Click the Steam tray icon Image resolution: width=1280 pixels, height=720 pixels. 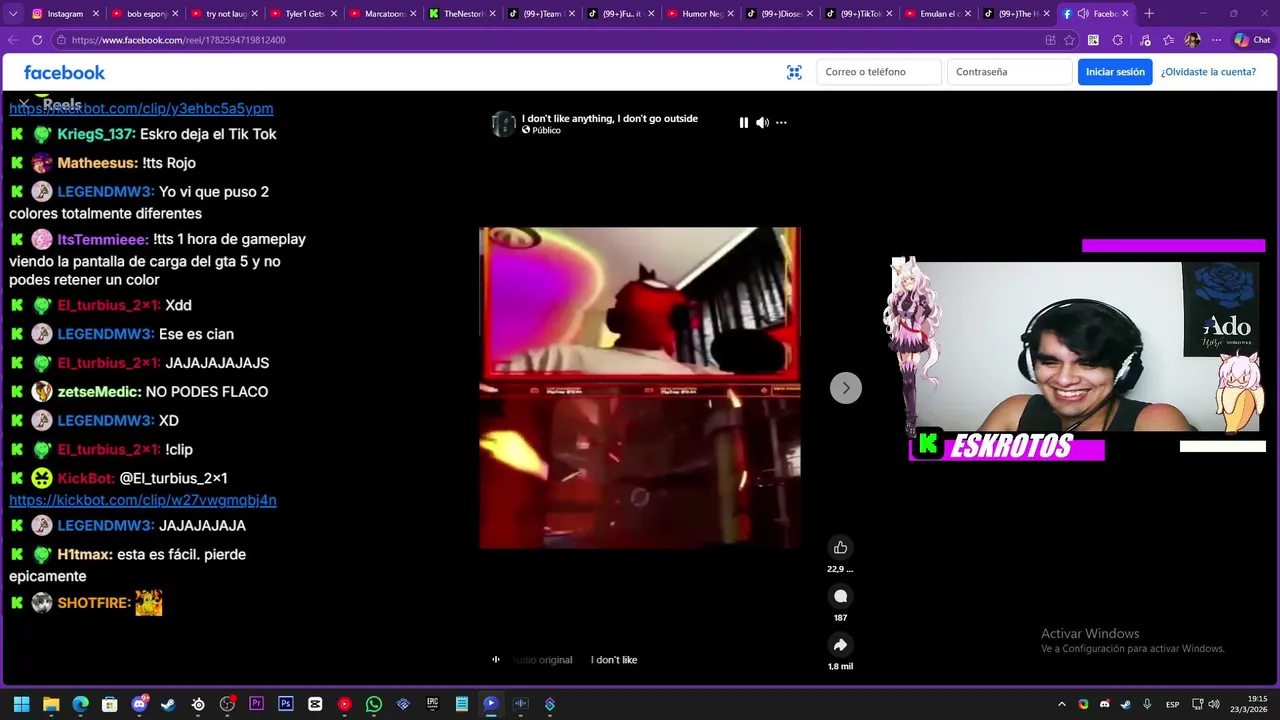tap(1126, 704)
